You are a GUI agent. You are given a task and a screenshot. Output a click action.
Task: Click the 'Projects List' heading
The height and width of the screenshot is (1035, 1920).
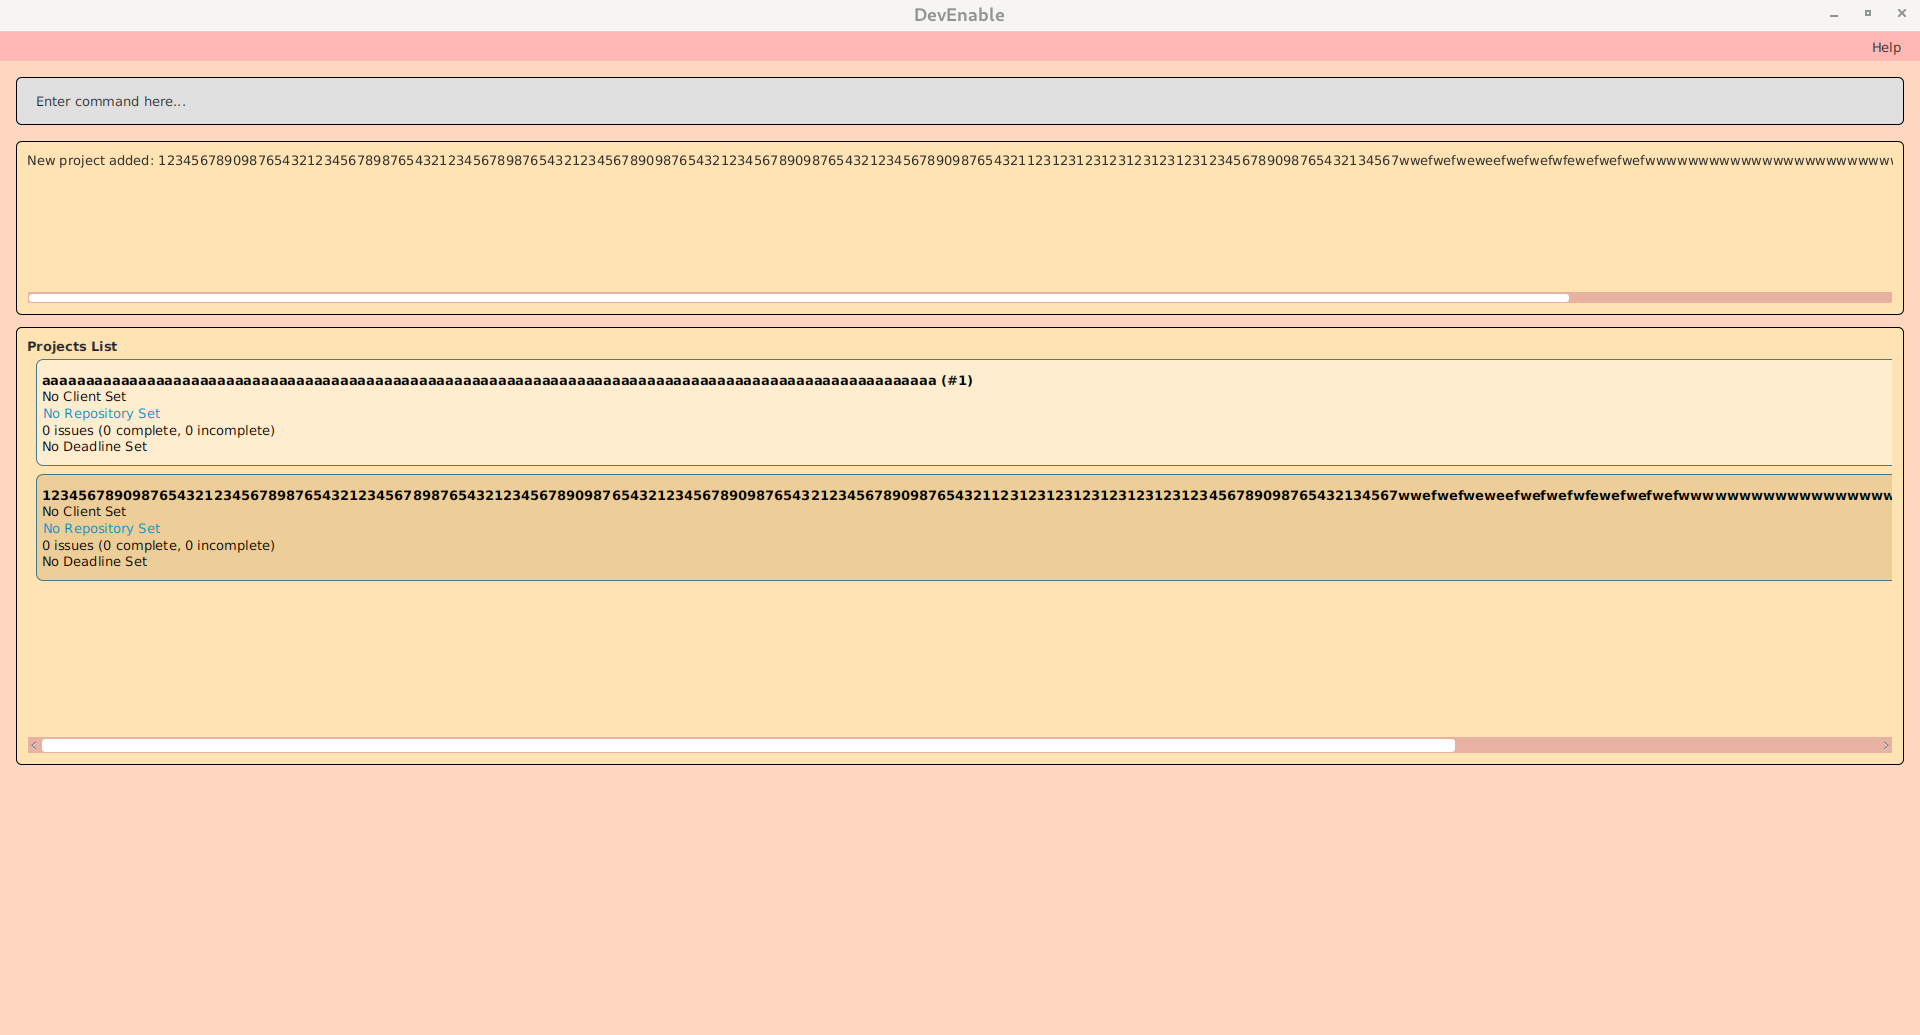click(x=72, y=346)
